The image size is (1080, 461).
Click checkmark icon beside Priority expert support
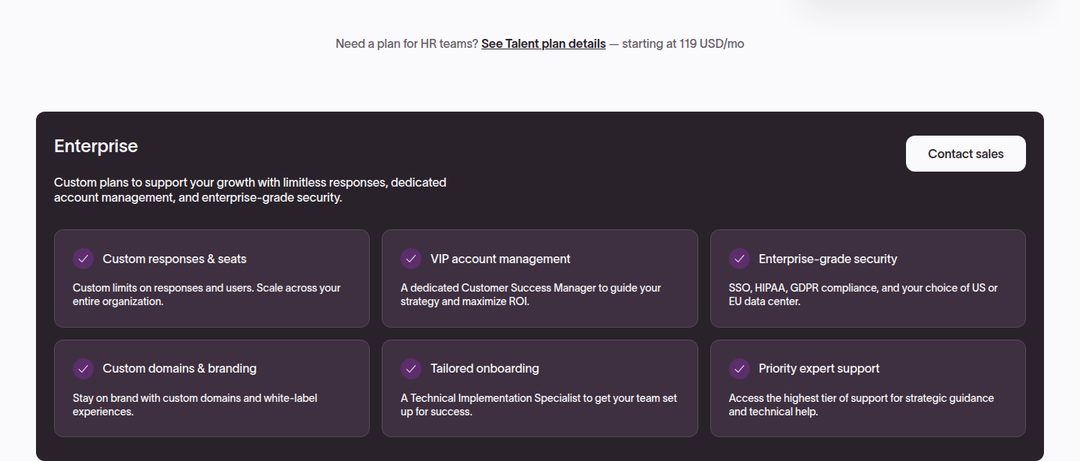[x=739, y=369]
